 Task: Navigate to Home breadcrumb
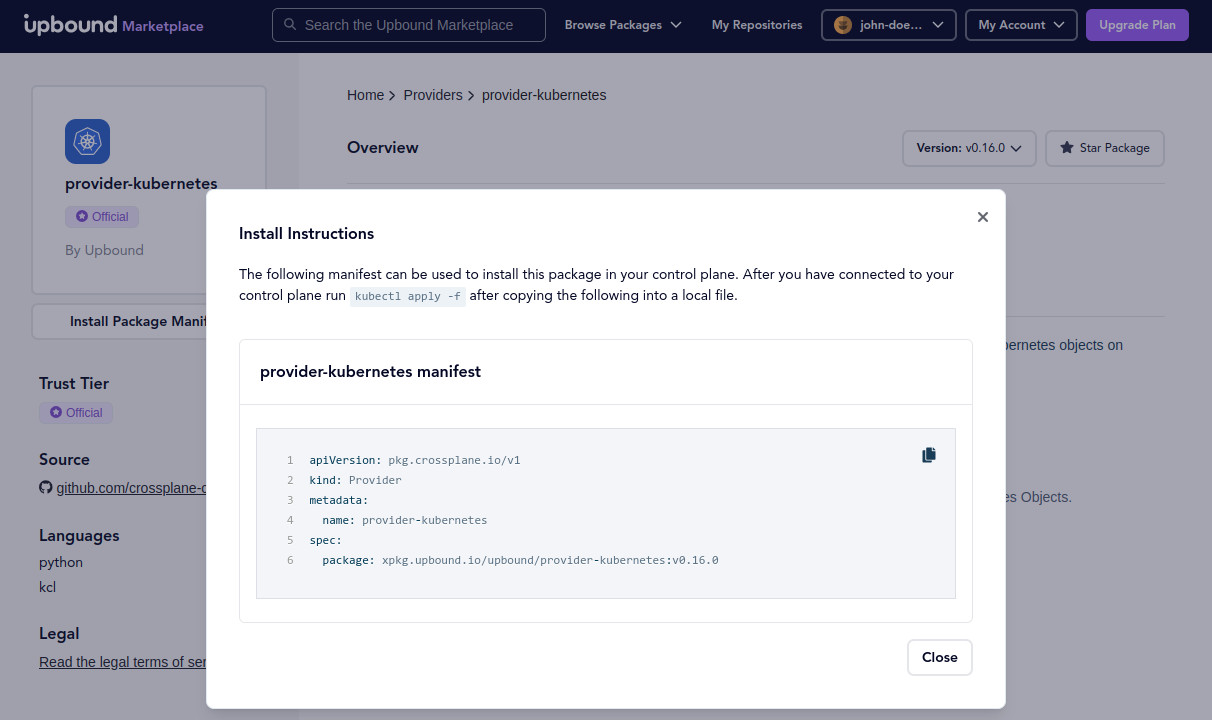pos(365,95)
